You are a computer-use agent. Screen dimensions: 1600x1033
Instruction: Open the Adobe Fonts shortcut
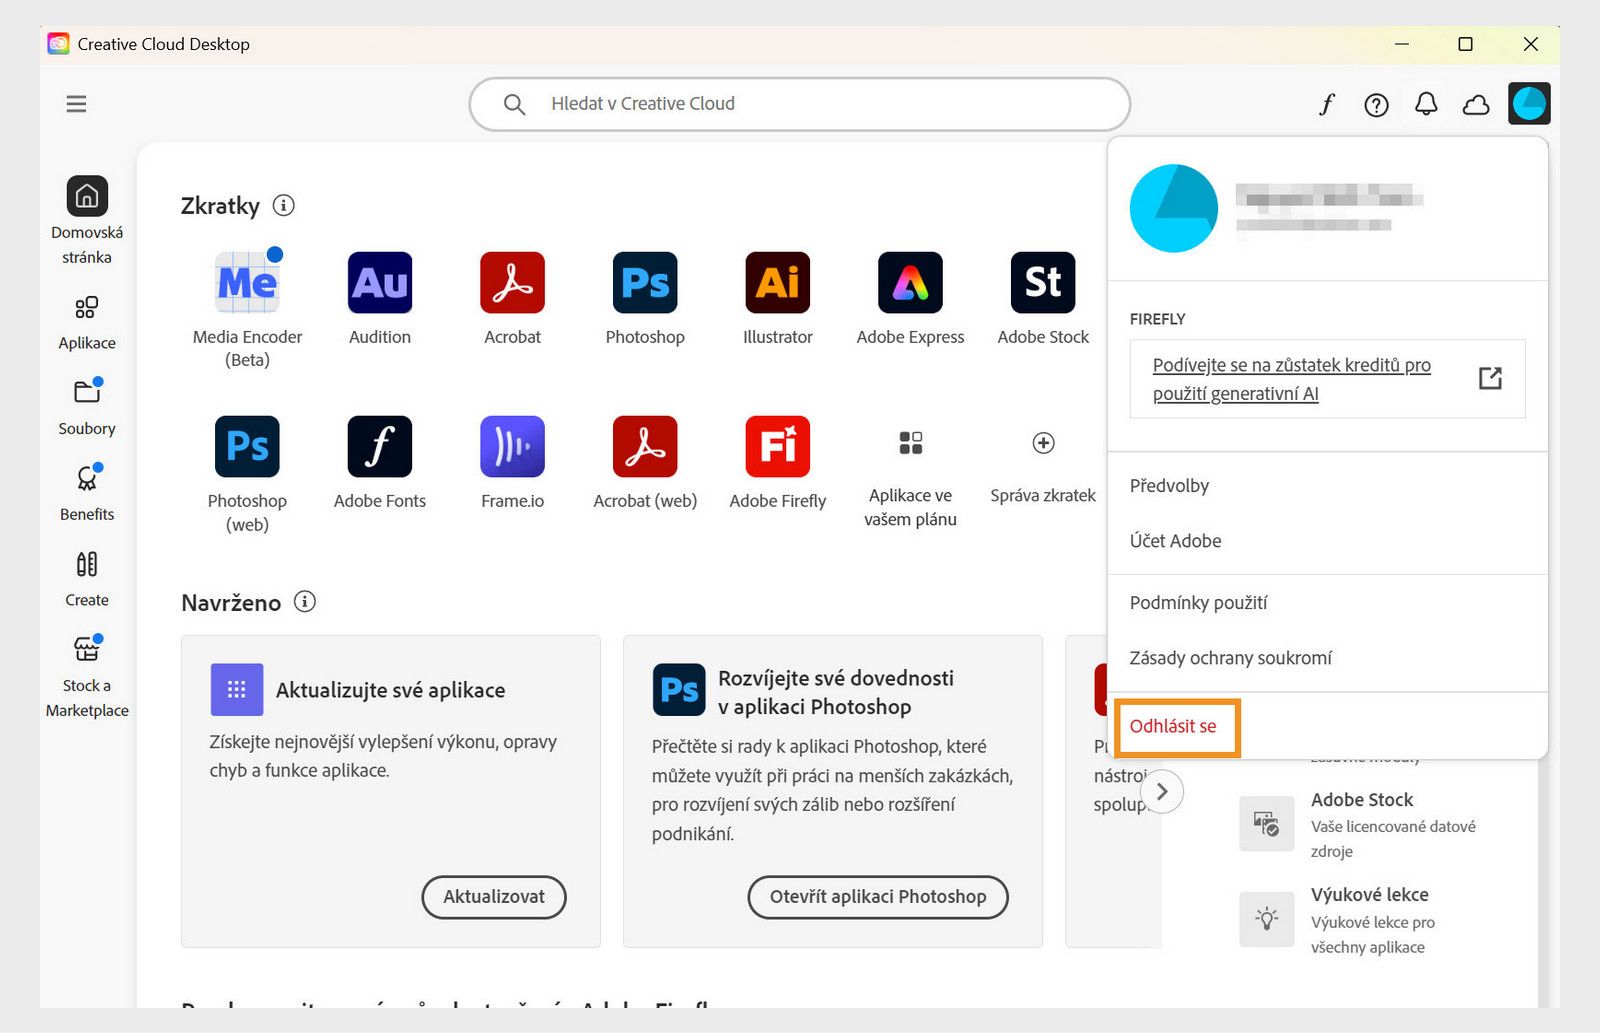pos(379,447)
